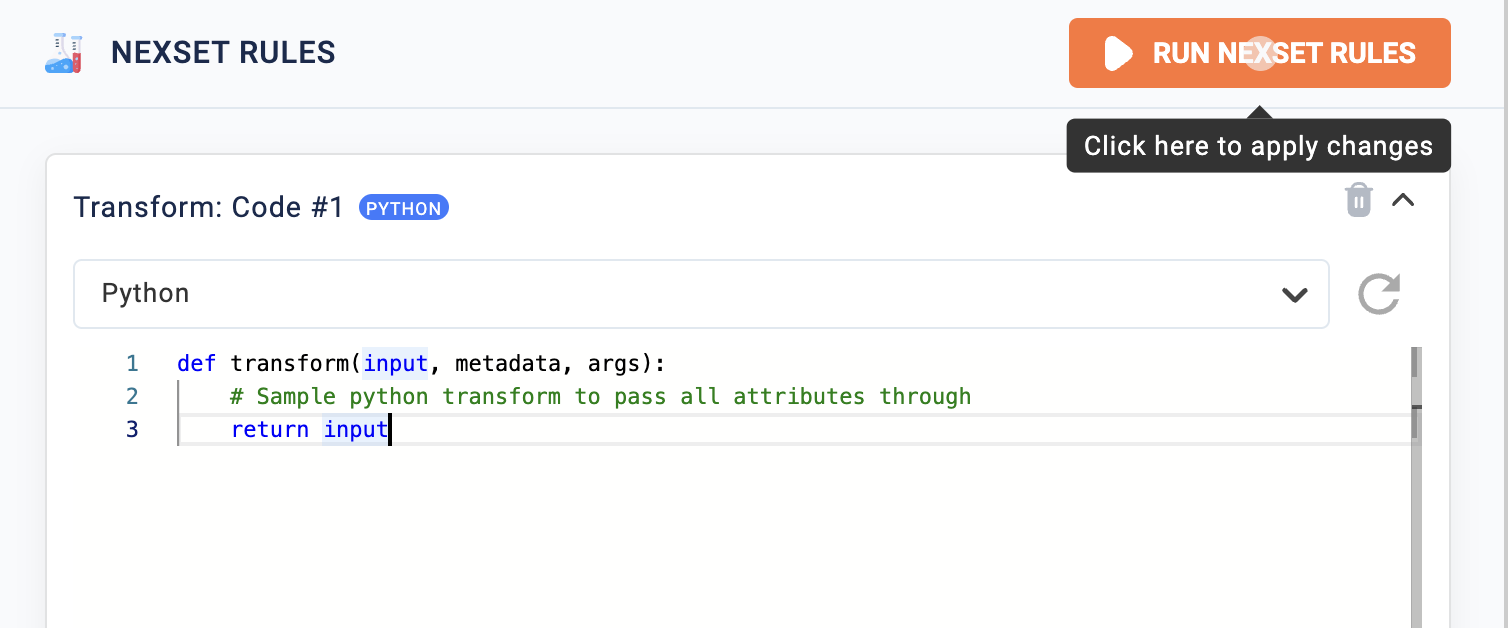1508x628 pixels.
Task: Click inside the green sample comment line
Action: pyautogui.click(x=600, y=396)
